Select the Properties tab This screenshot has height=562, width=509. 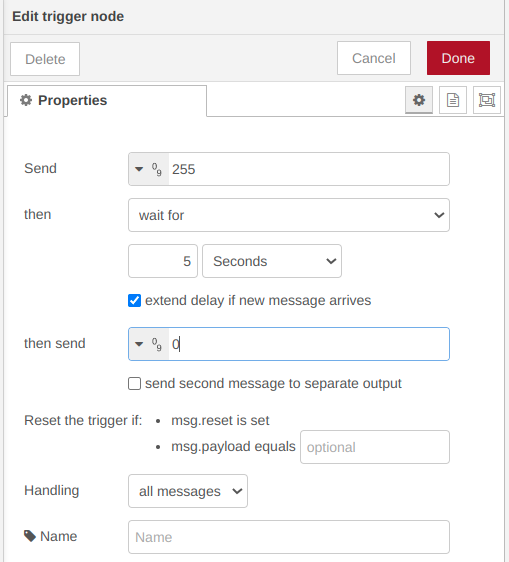tap(107, 101)
